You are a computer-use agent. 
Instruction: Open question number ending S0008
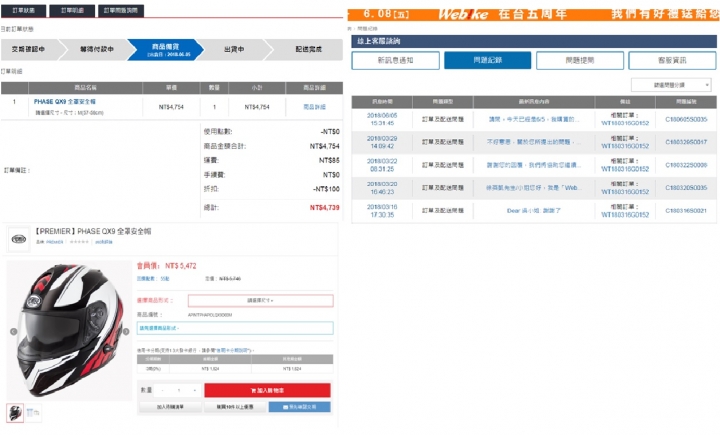[686, 165]
